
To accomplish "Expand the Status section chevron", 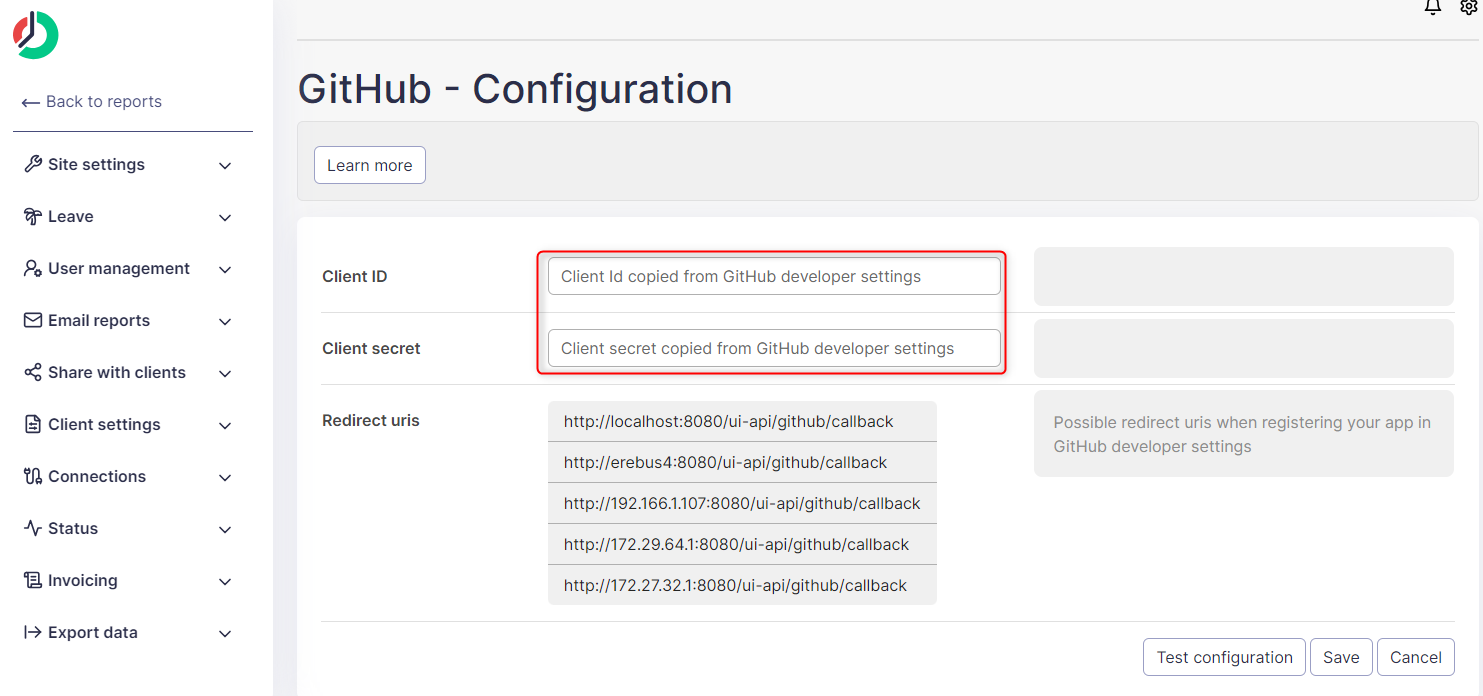I will 225,530.
